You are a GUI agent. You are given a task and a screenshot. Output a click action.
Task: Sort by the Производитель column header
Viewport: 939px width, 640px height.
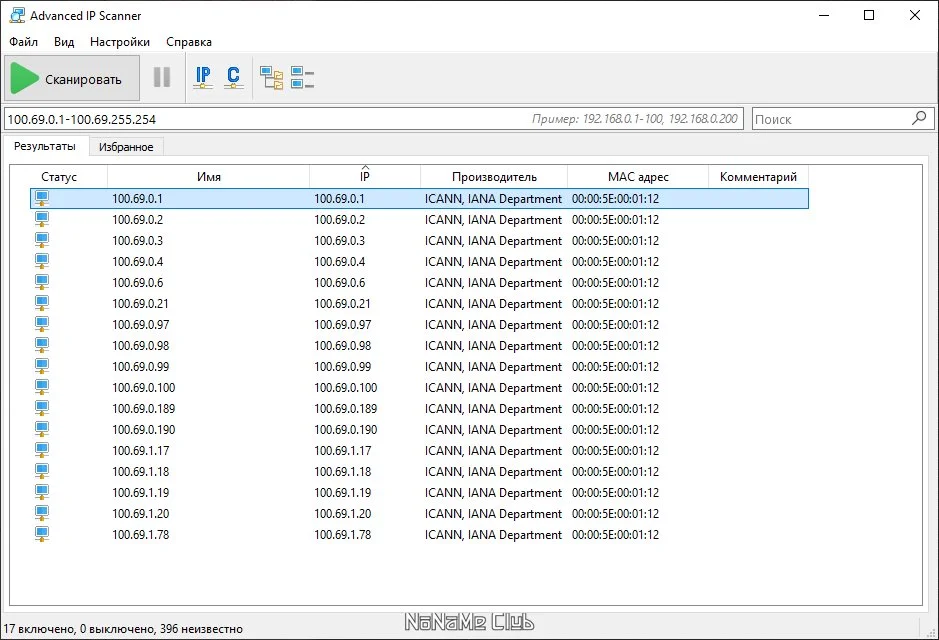tap(494, 177)
